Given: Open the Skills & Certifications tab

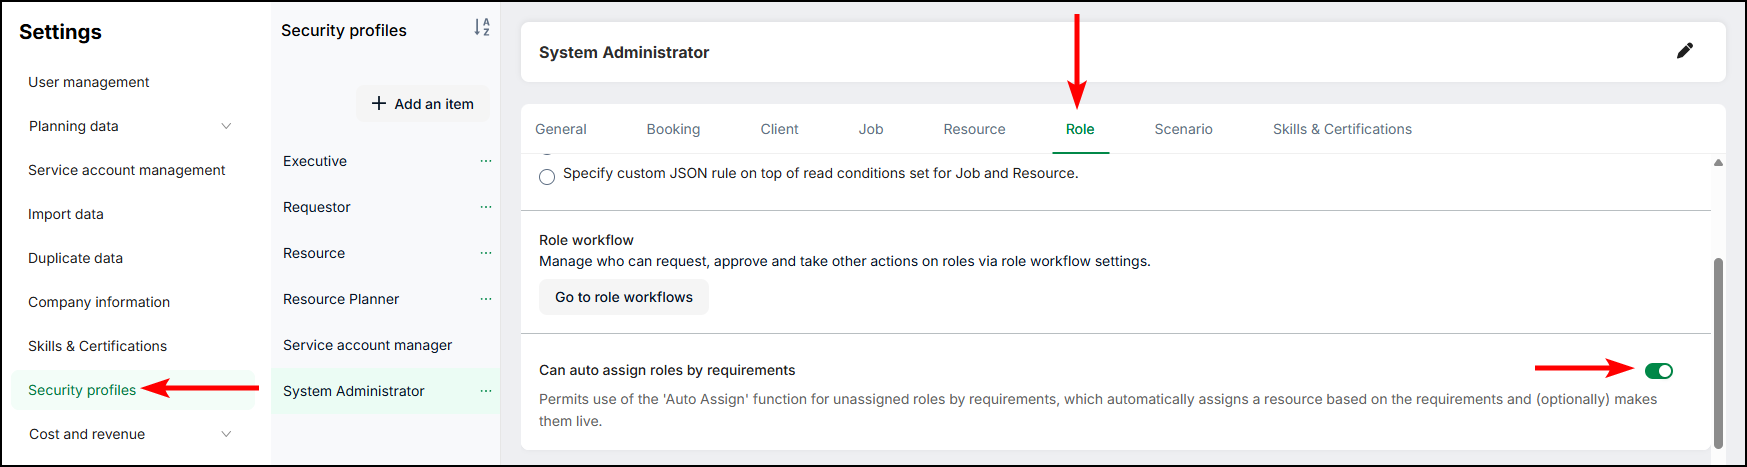Looking at the screenshot, I should tap(1342, 129).
